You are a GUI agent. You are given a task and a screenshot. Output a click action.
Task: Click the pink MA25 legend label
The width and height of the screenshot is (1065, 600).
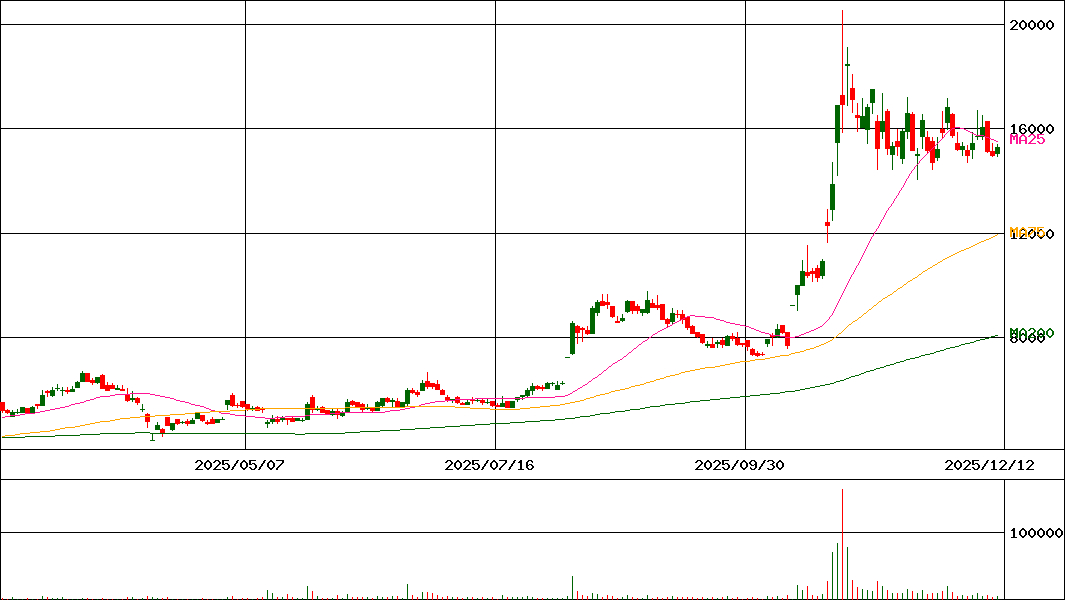click(1027, 140)
